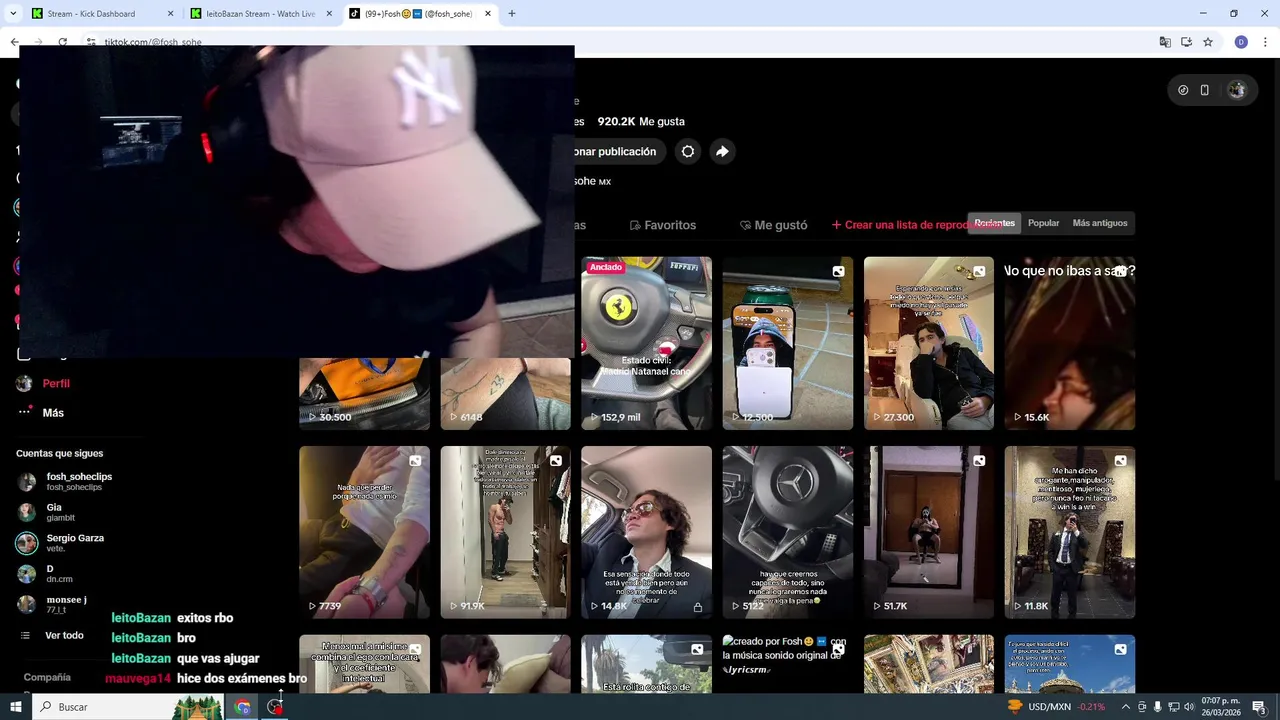Viewport: 1280px width, 720px height.
Task: Click the install app icon in address bar
Action: (1187, 42)
